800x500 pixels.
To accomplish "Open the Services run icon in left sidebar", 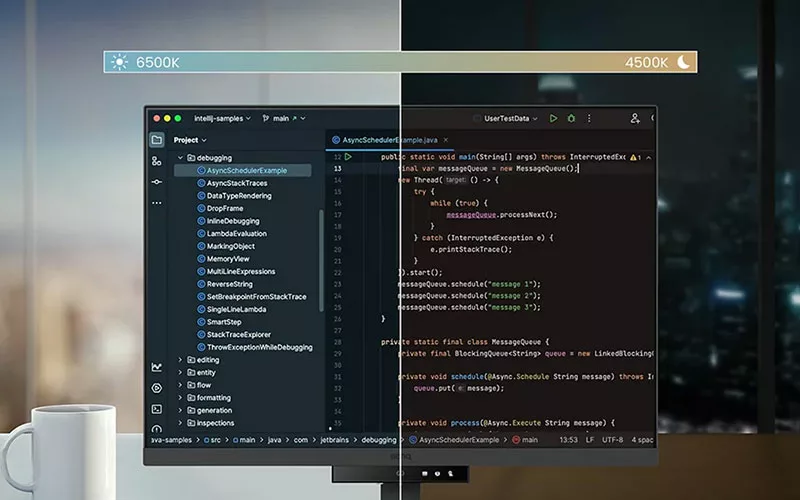I will 157,388.
